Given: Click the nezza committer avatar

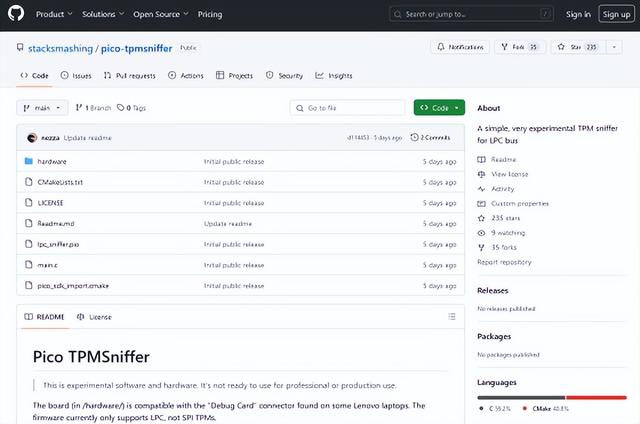Looking at the screenshot, I should [x=32, y=138].
